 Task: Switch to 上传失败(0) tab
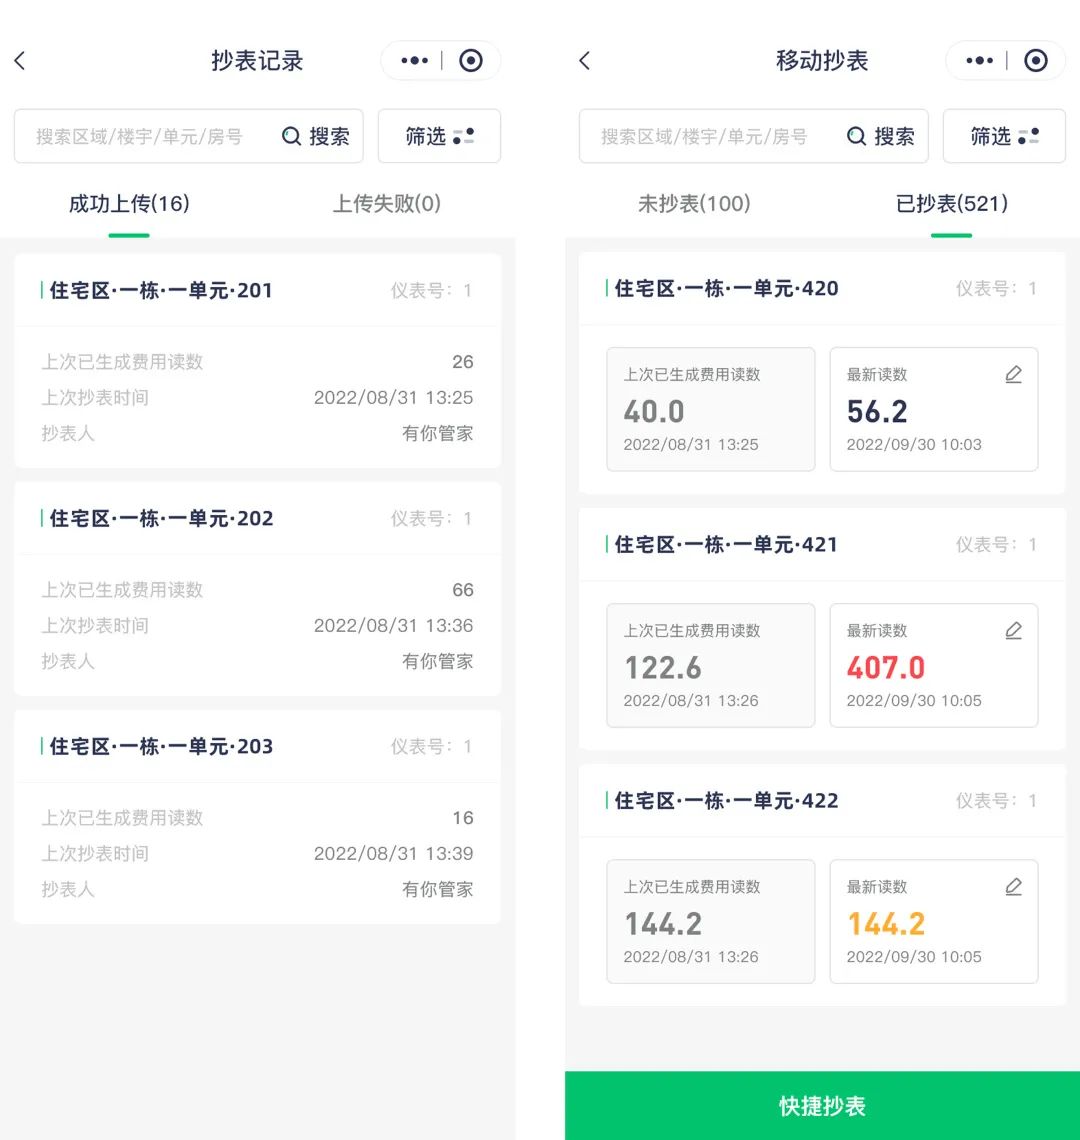(387, 204)
